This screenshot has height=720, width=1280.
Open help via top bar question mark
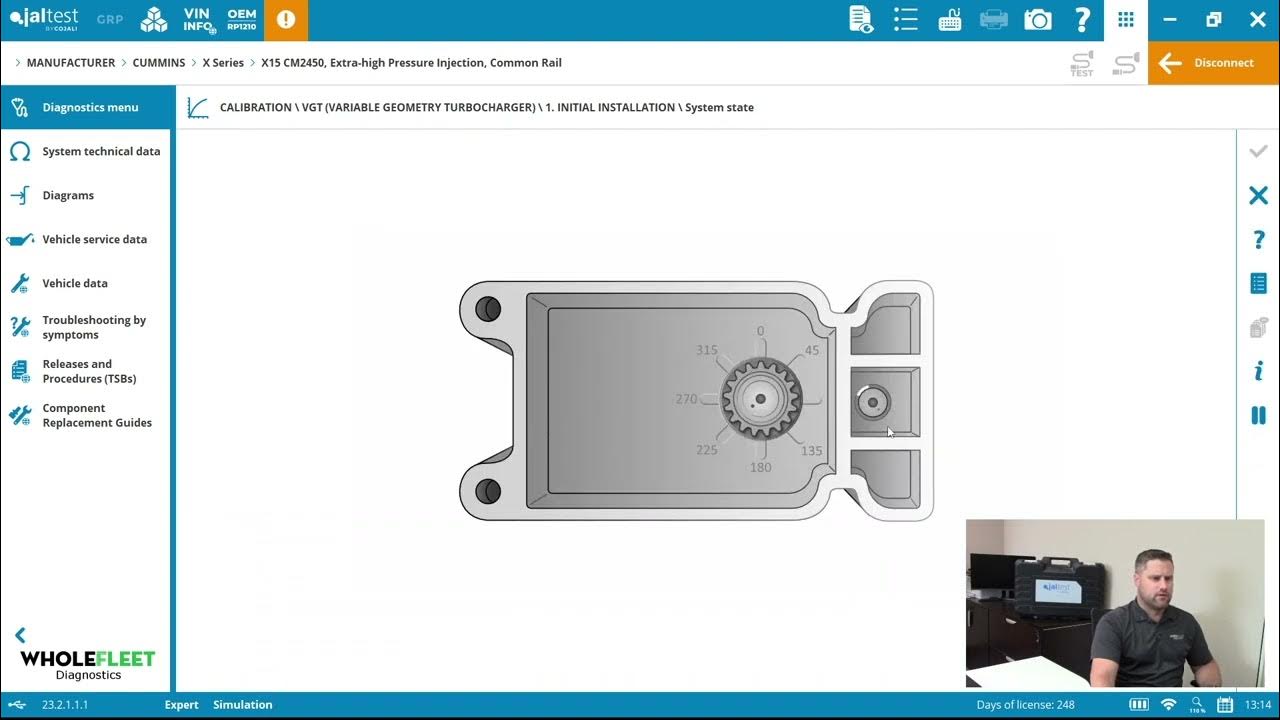(x=1082, y=20)
